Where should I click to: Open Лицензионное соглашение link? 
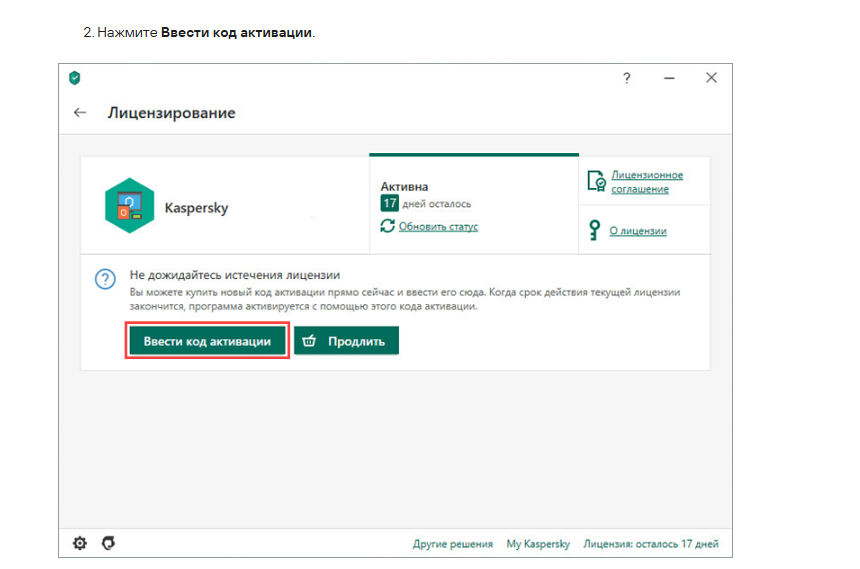[647, 182]
